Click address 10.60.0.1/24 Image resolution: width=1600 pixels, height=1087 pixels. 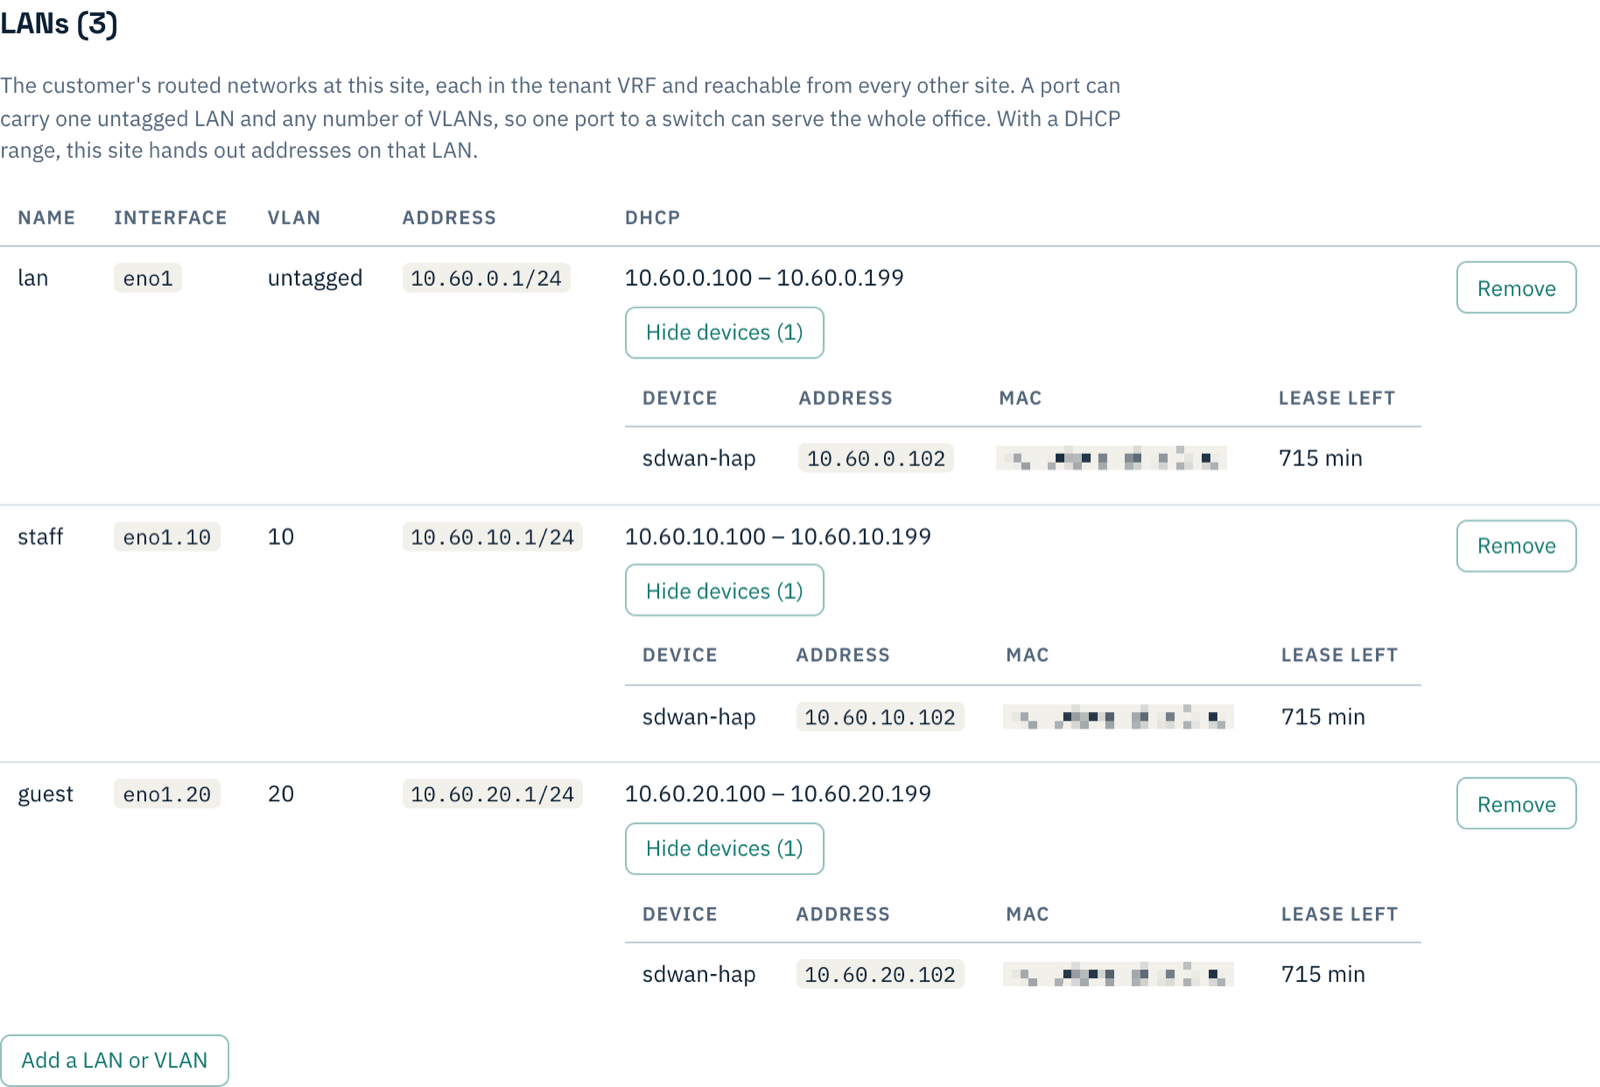pos(486,278)
